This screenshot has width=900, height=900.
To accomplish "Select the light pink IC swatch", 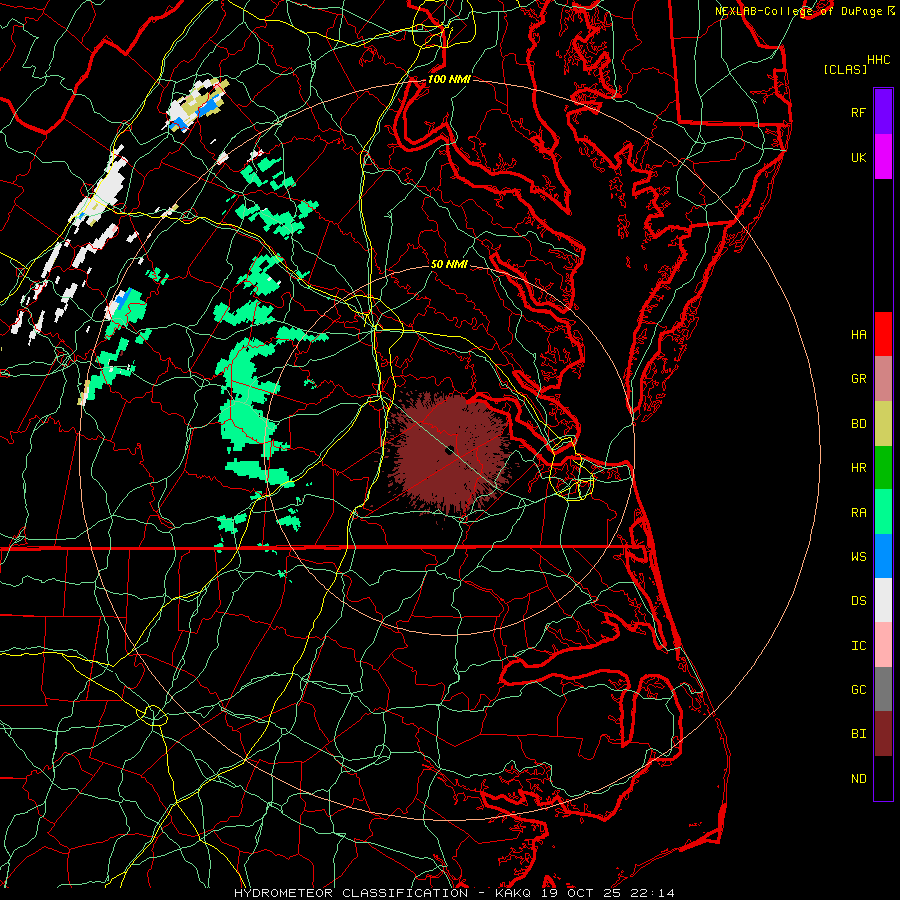I will tap(883, 645).
